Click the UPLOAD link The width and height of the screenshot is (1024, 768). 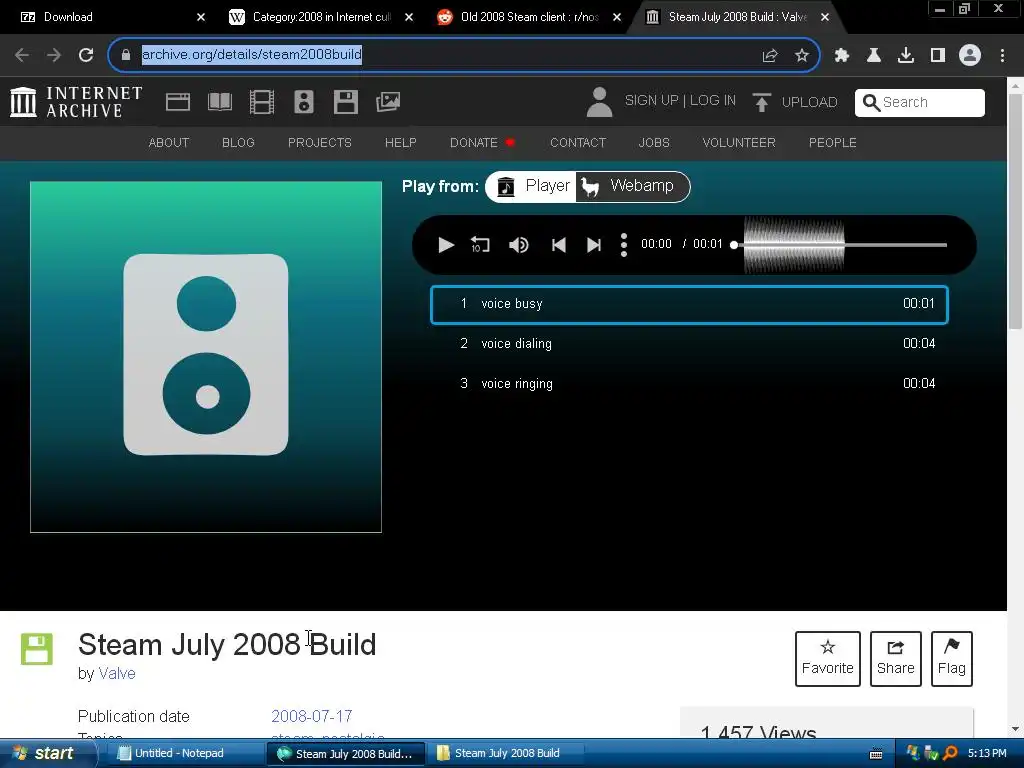pyautogui.click(x=809, y=103)
